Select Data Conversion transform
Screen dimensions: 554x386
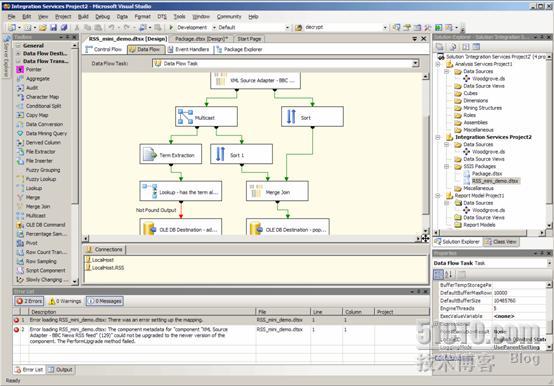tap(44, 124)
